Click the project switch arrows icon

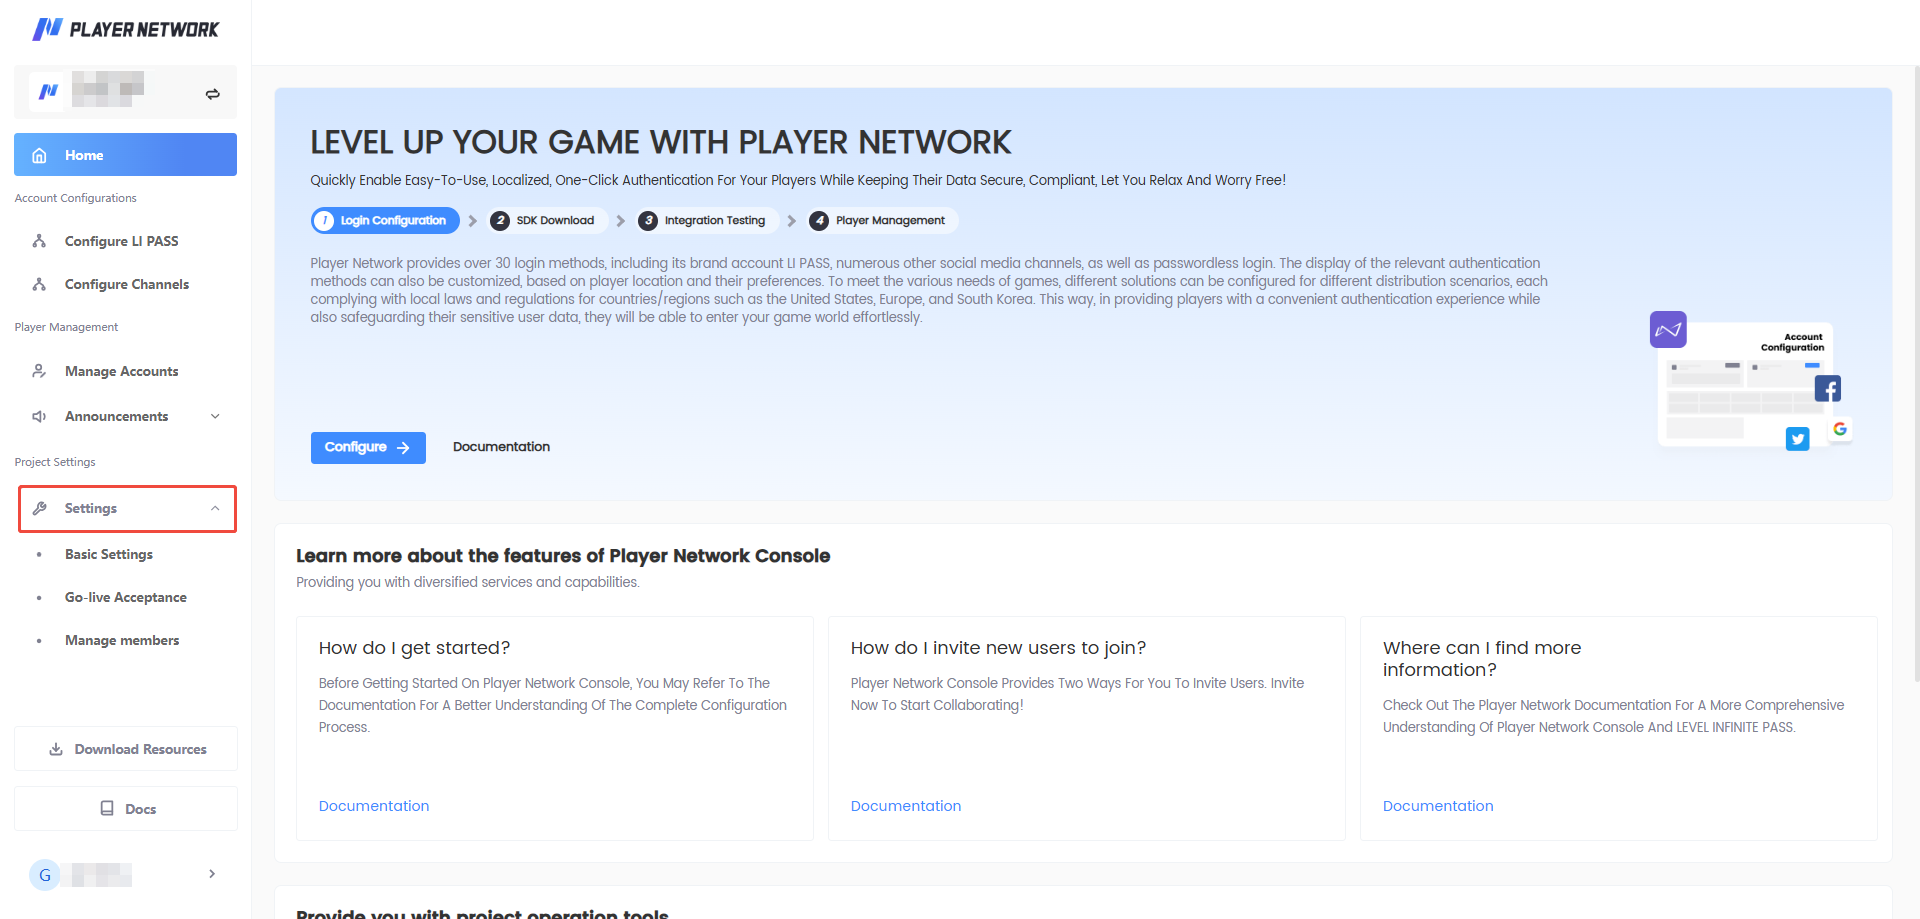[x=212, y=94]
